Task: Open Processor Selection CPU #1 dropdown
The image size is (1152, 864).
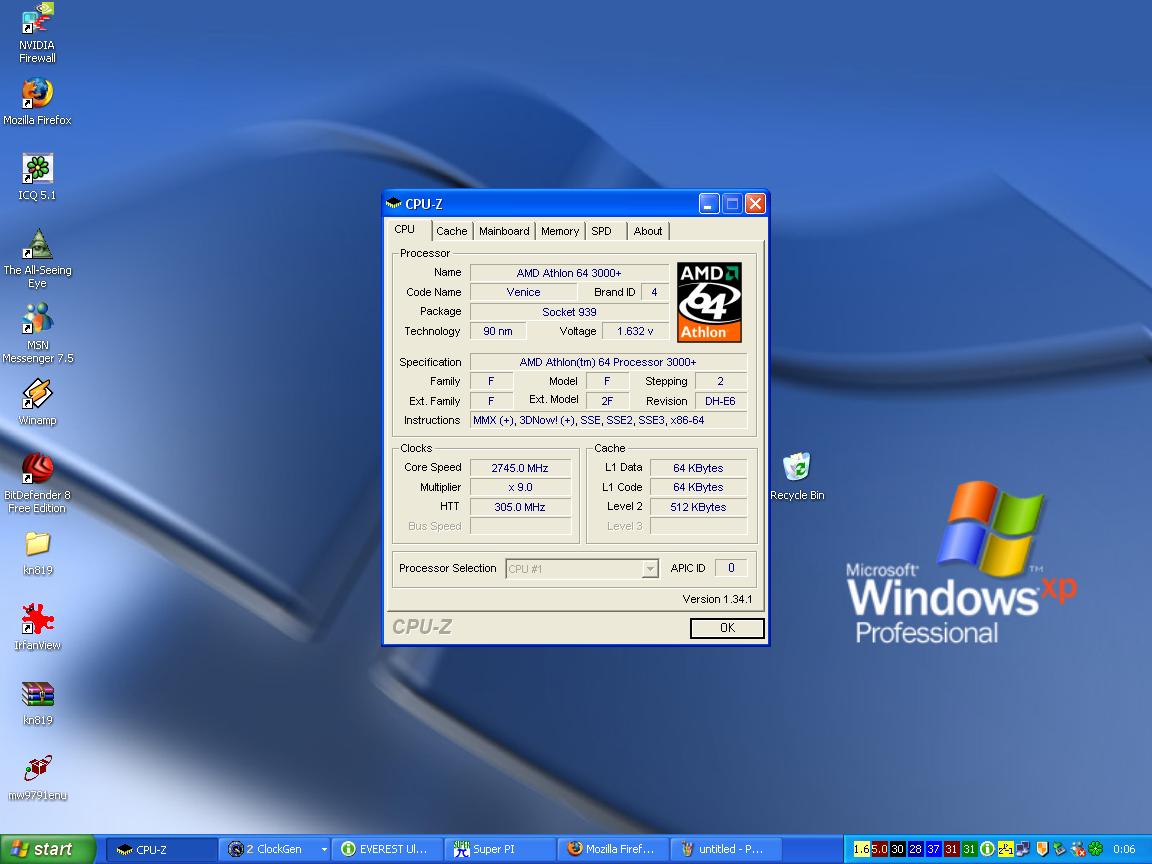Action: [650, 569]
